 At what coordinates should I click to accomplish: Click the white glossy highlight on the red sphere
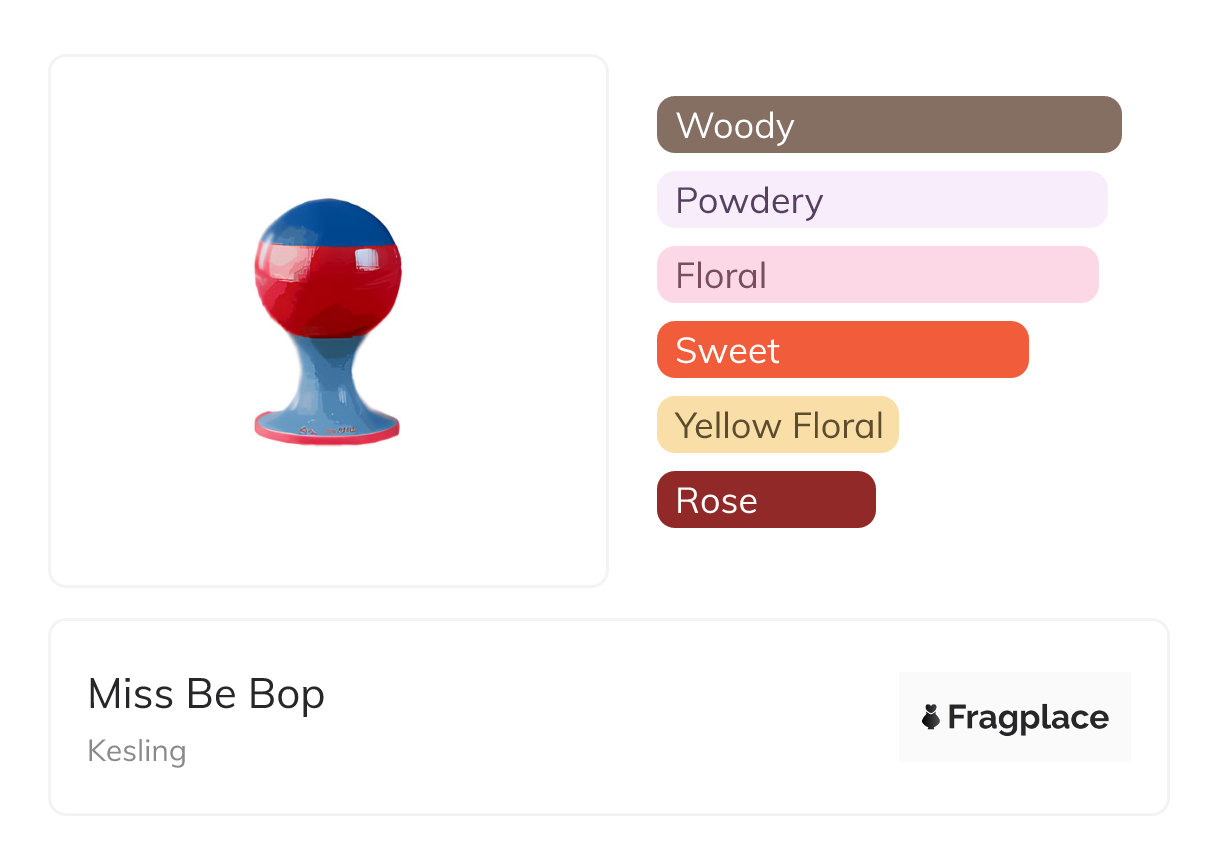tap(367, 260)
